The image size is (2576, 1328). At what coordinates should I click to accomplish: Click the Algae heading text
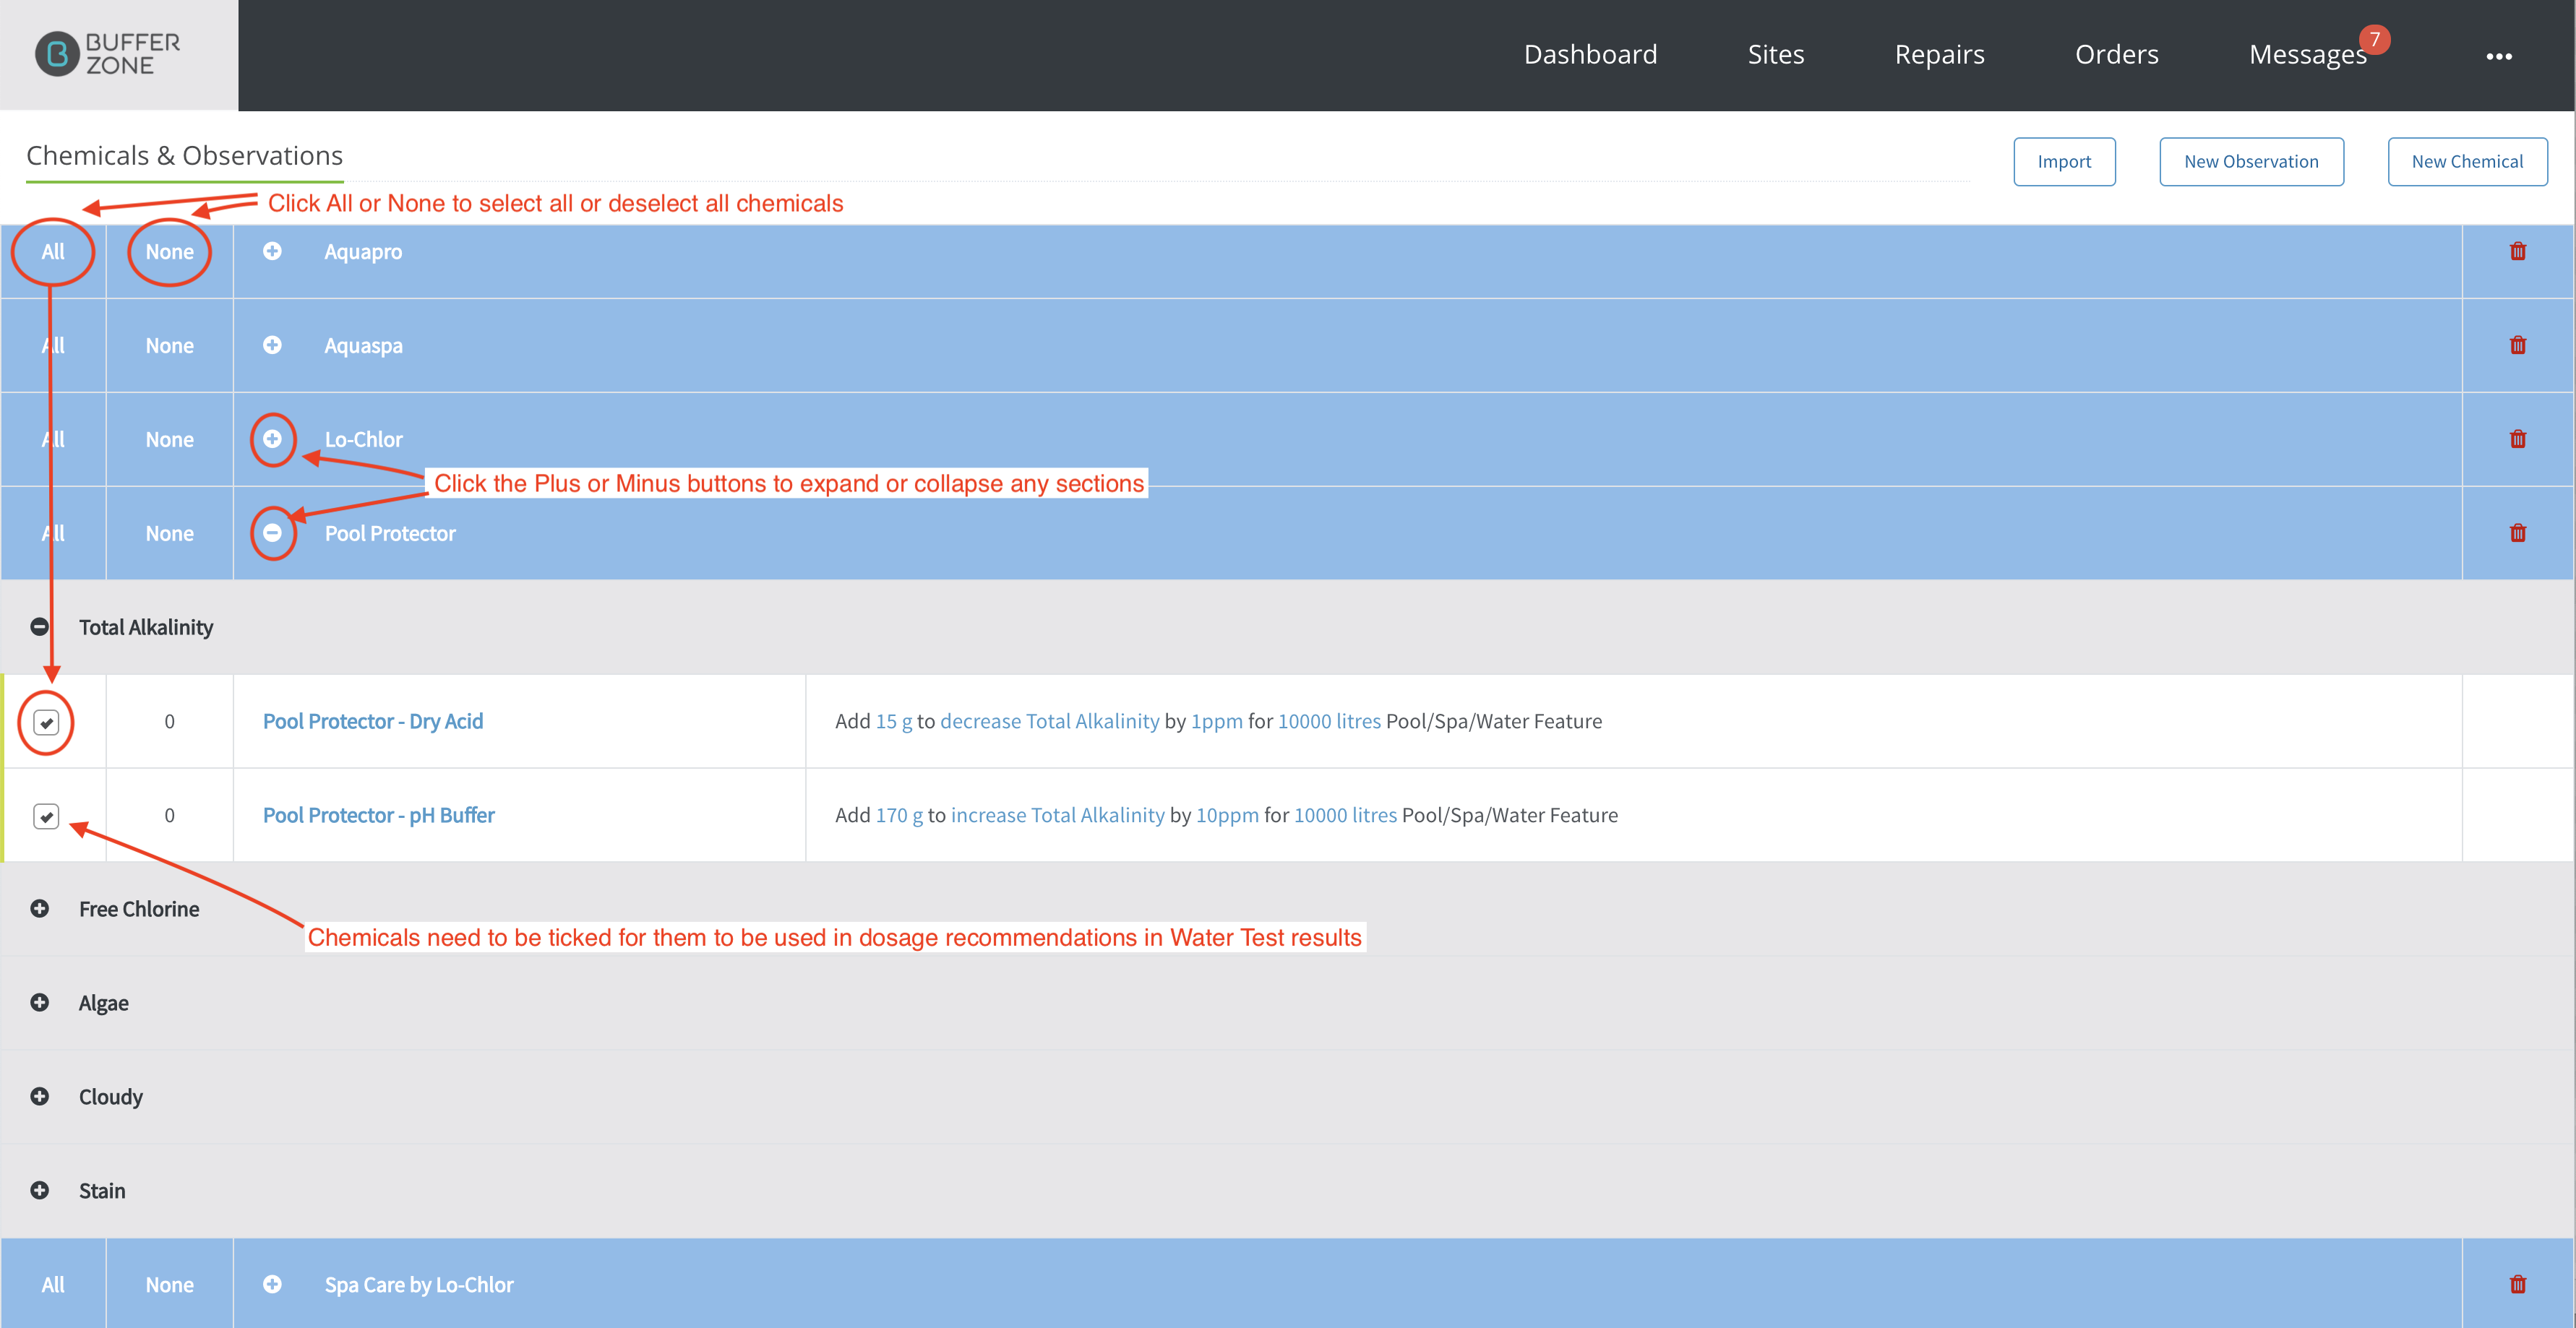[x=104, y=1004]
